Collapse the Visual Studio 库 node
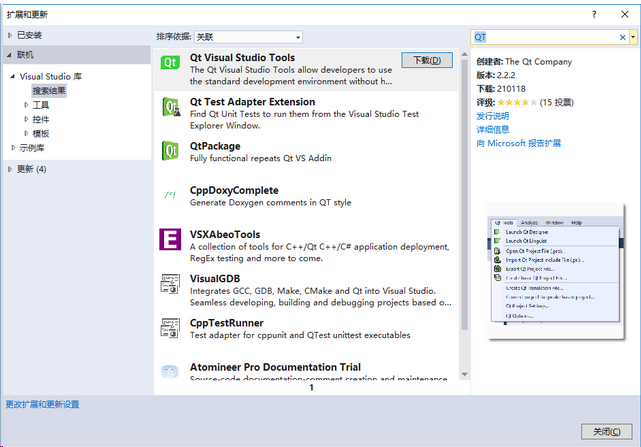Image resolution: width=641 pixels, height=447 pixels. pyautogui.click(x=13, y=76)
